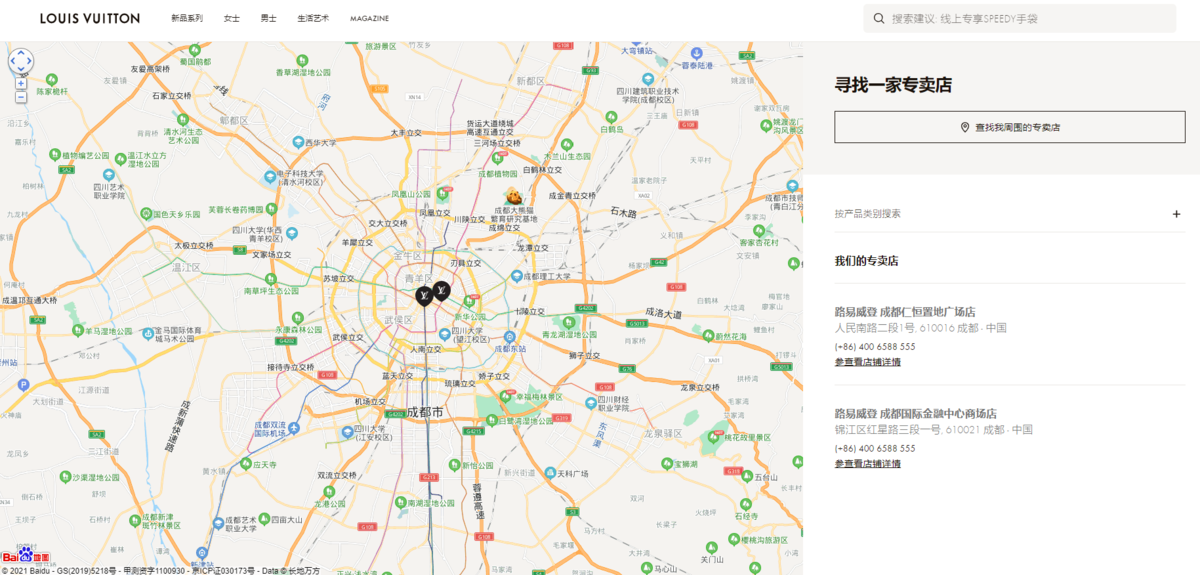Click the map zoom out minus button
The height and width of the screenshot is (575, 1200).
coord(21,97)
